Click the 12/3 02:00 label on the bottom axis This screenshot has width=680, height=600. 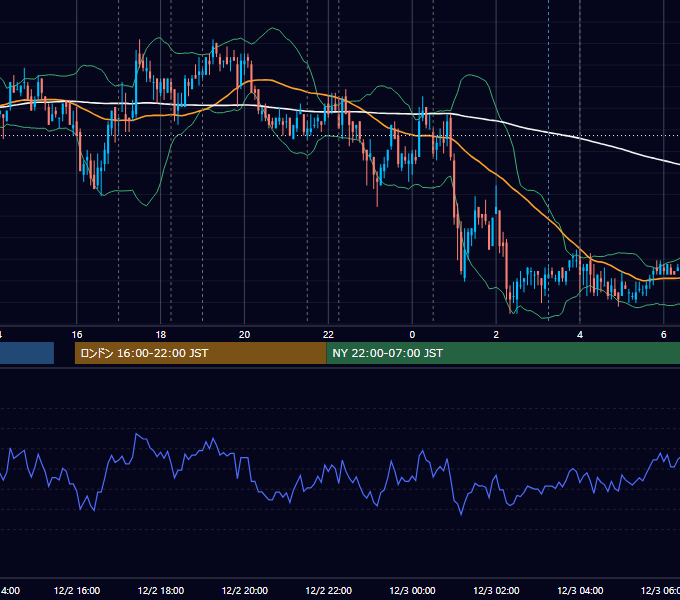[496, 591]
